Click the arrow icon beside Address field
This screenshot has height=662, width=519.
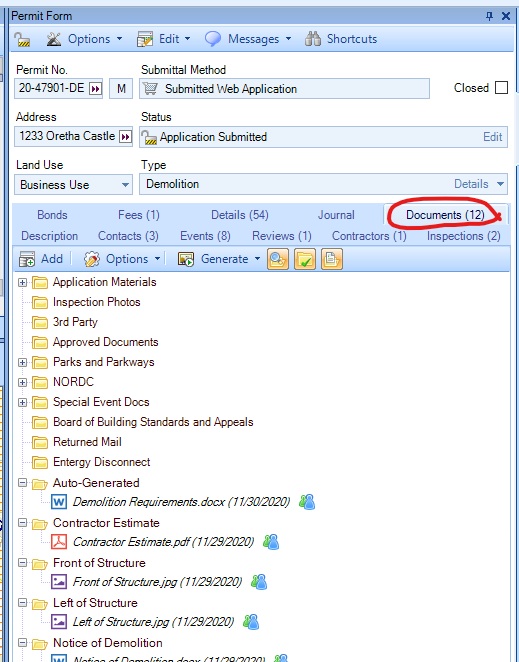[x=125, y=137]
